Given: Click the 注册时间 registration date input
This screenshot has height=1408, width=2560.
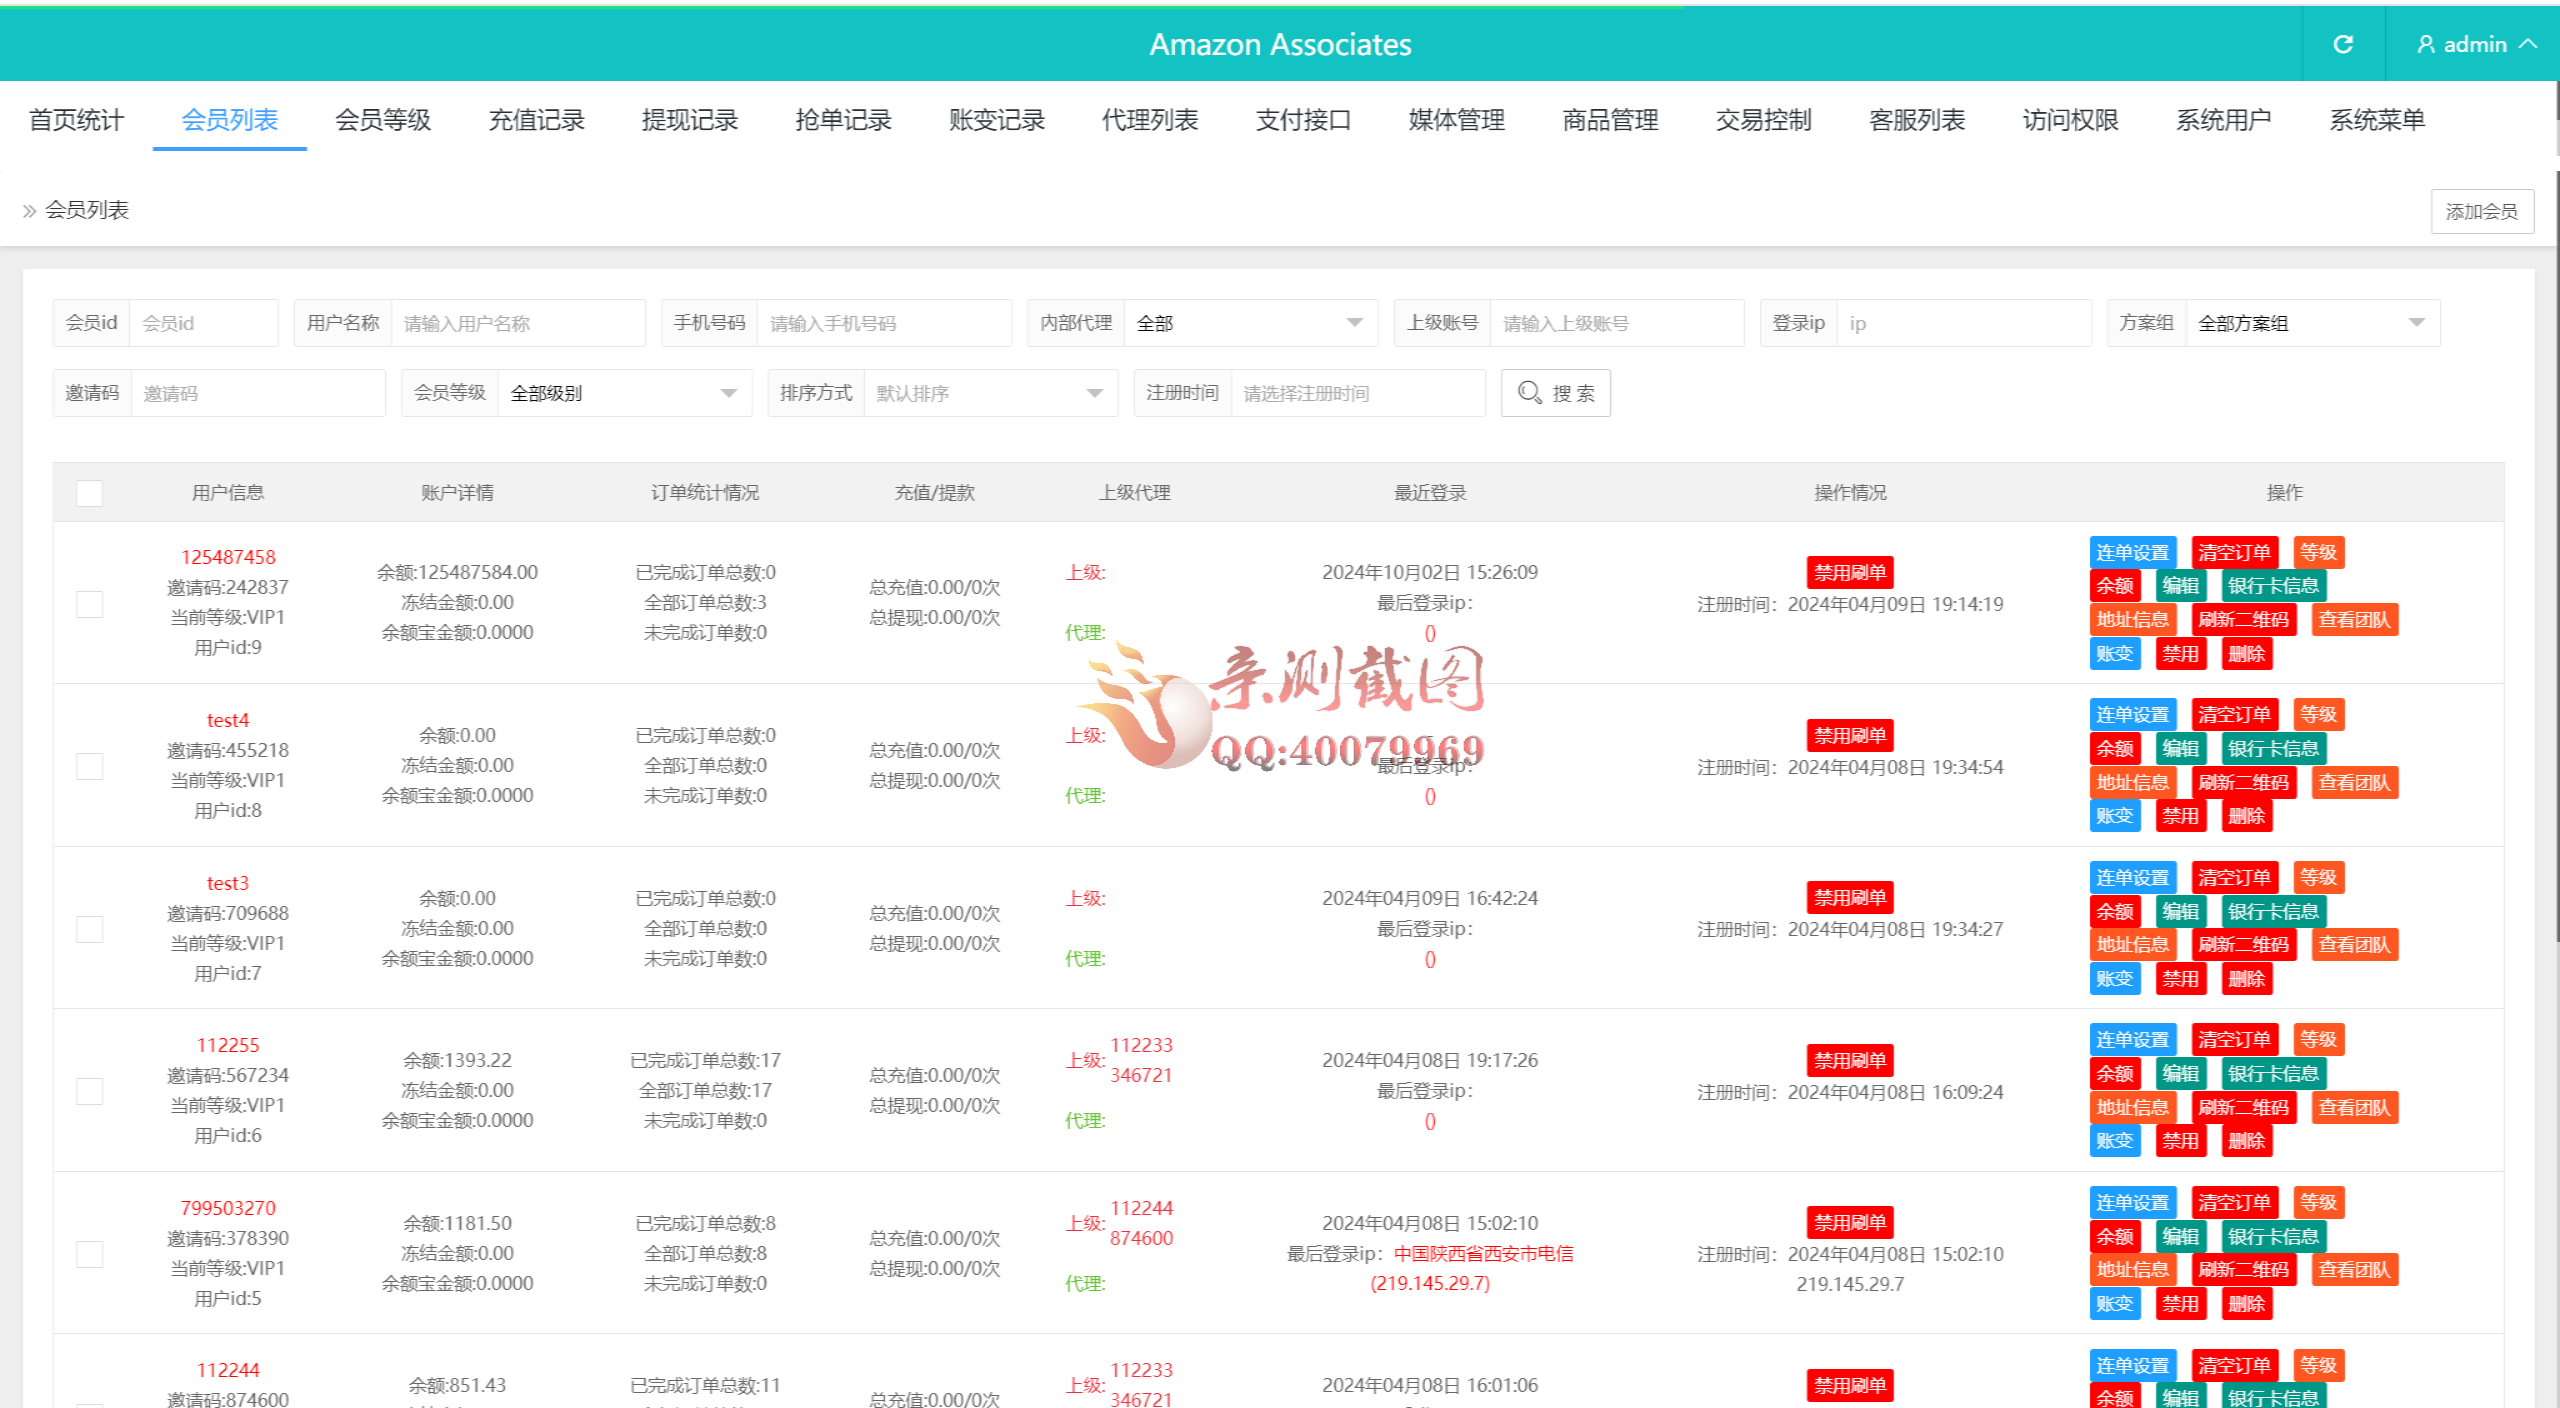Looking at the screenshot, I should pyautogui.click(x=1357, y=392).
